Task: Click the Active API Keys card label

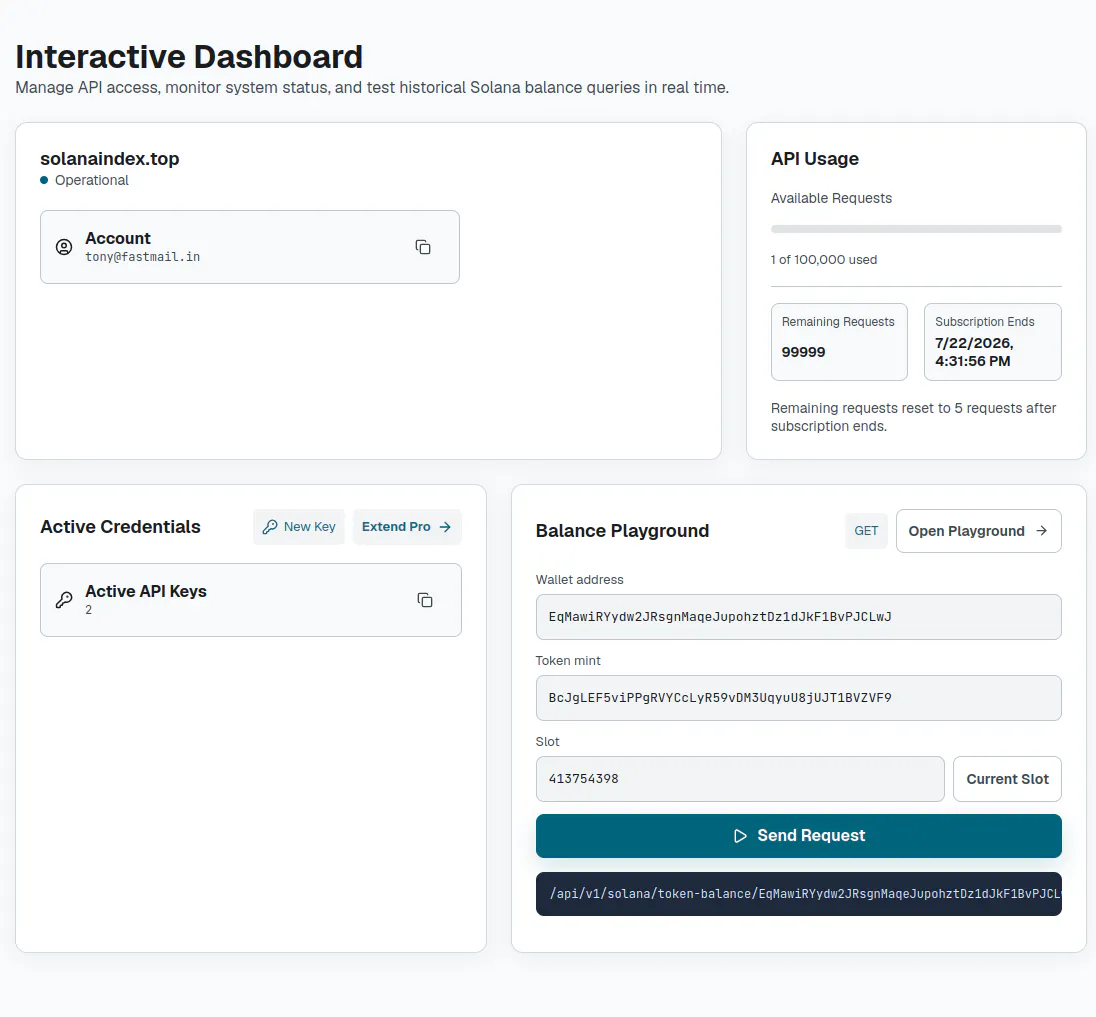Action: pos(146,591)
